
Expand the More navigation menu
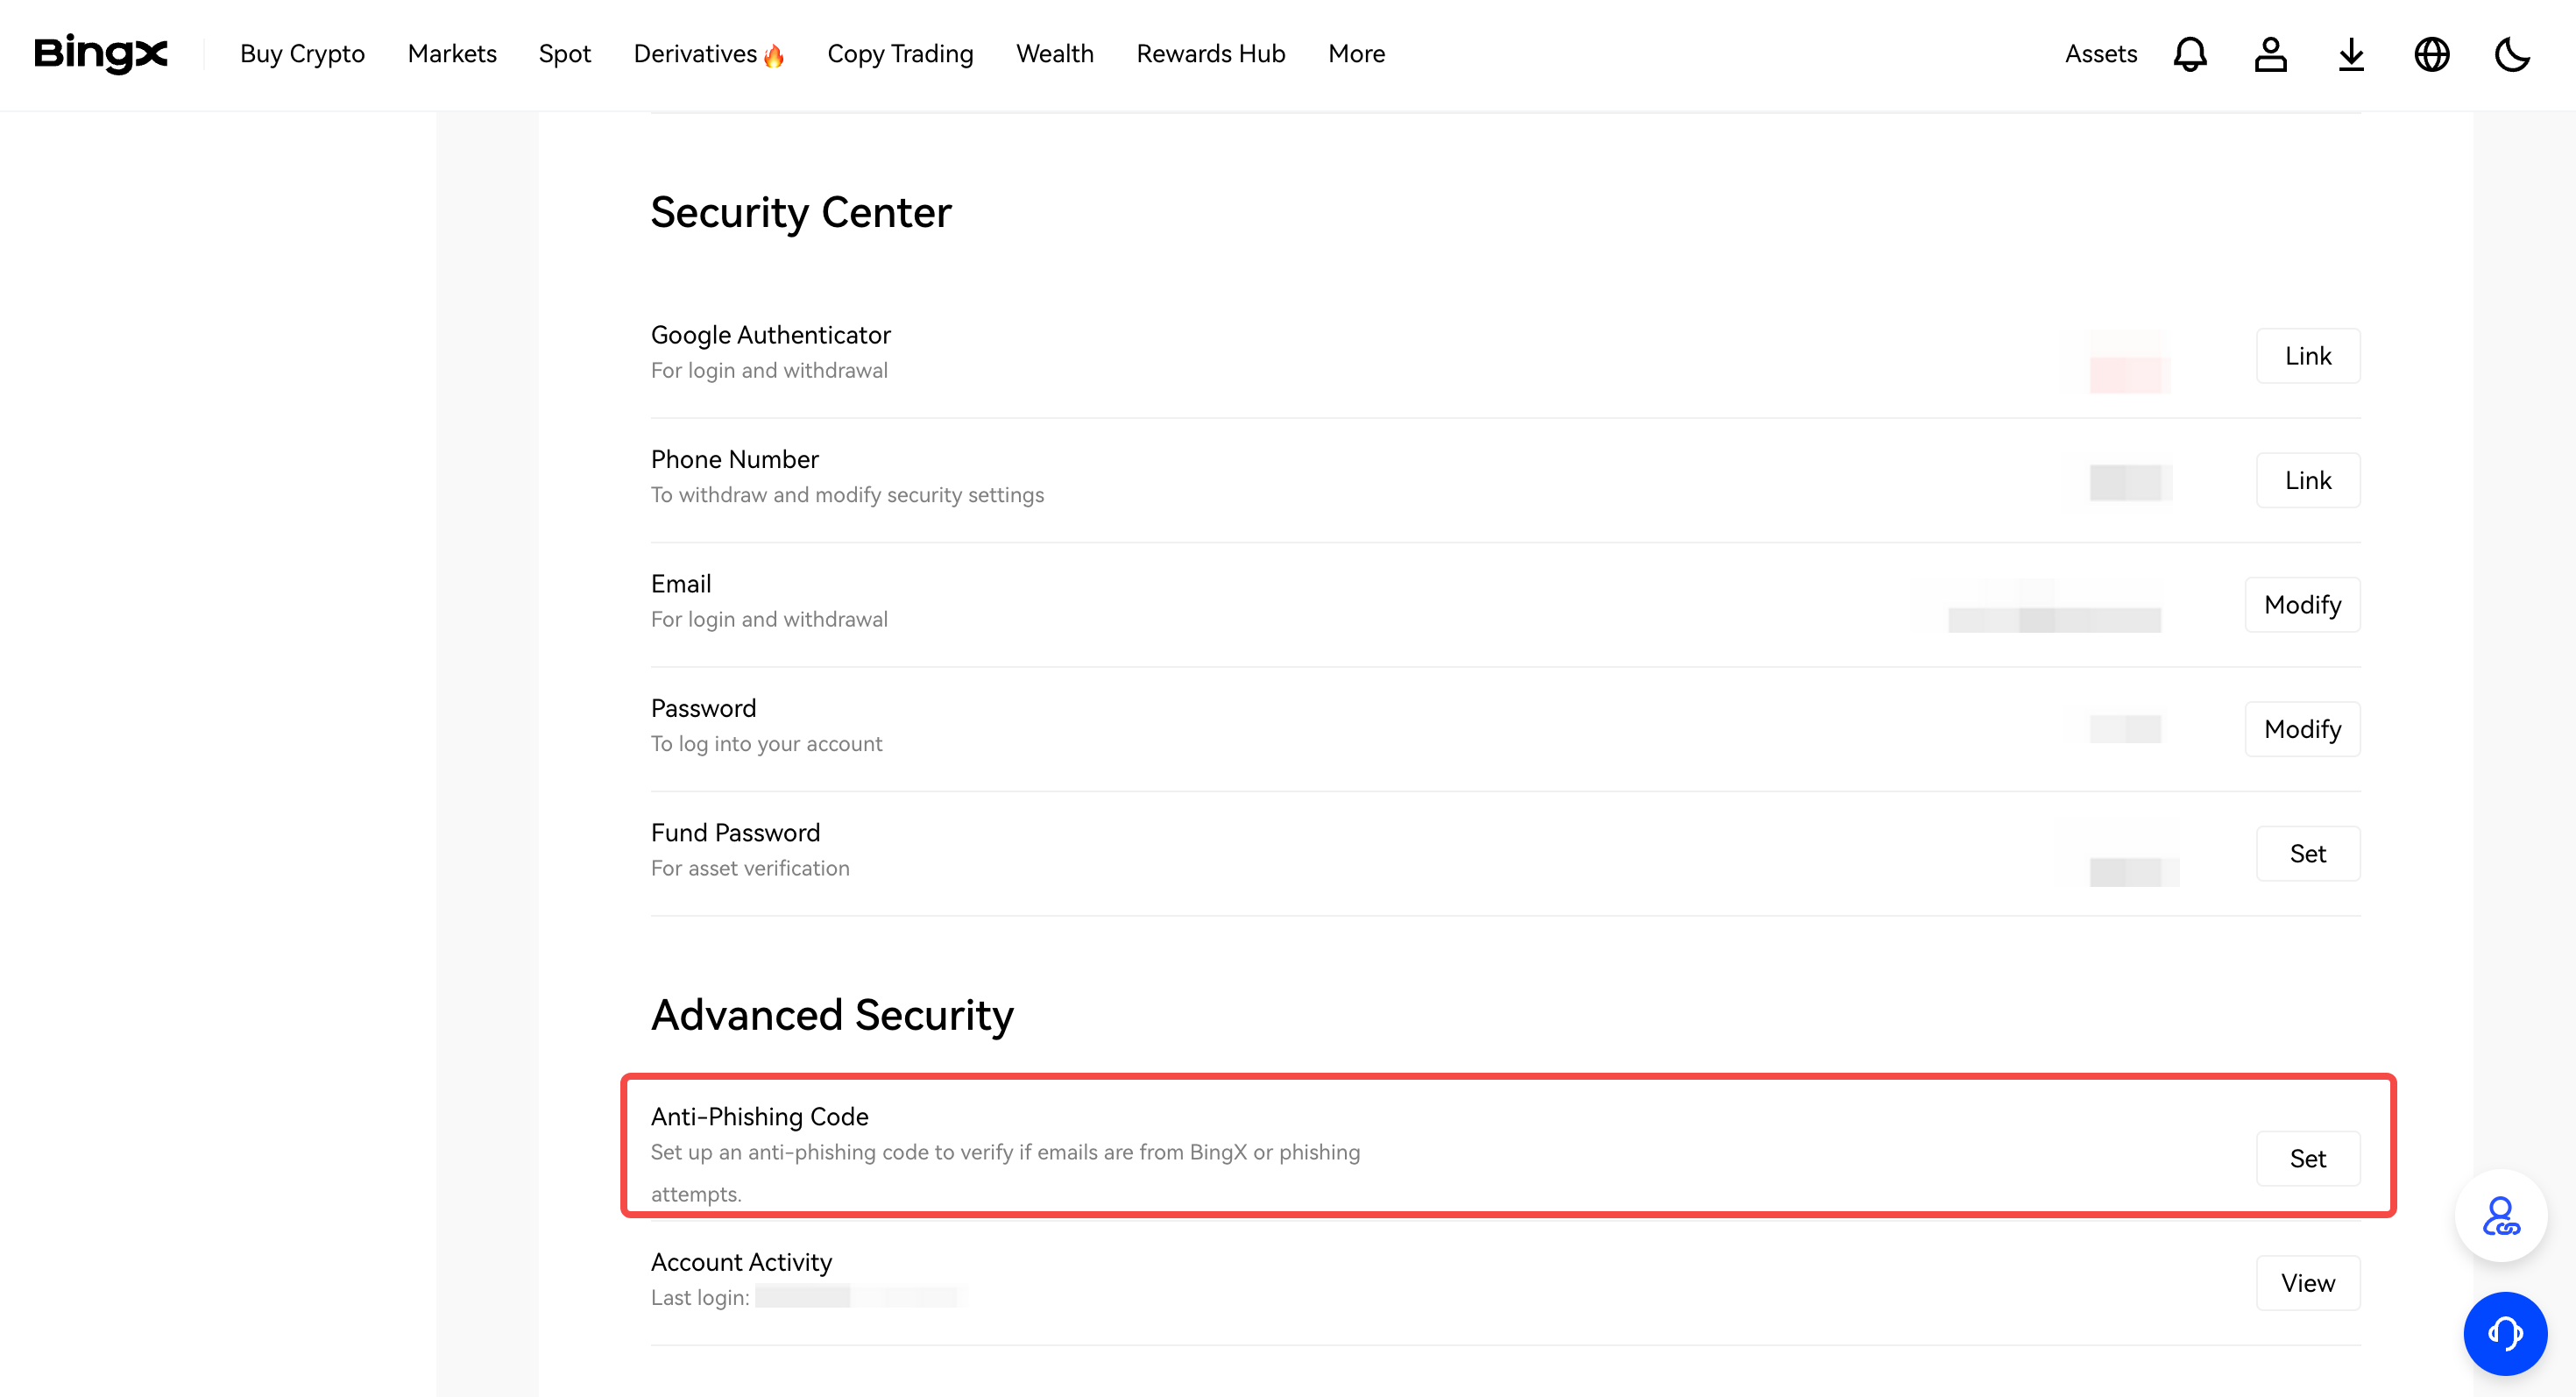click(x=1356, y=54)
